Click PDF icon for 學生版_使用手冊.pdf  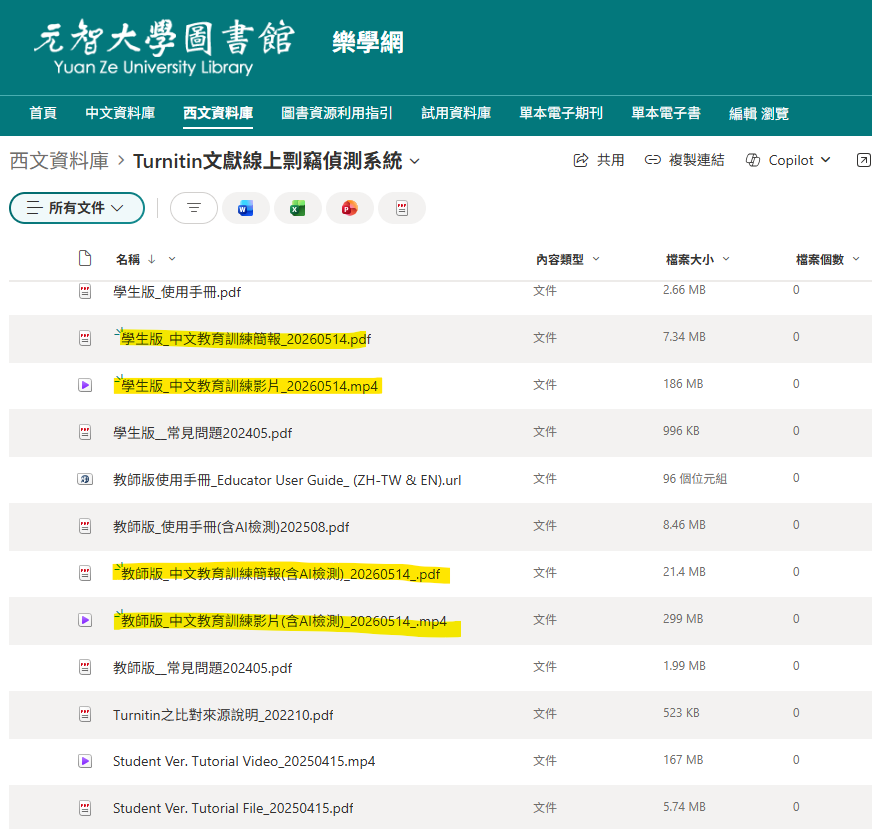85,291
